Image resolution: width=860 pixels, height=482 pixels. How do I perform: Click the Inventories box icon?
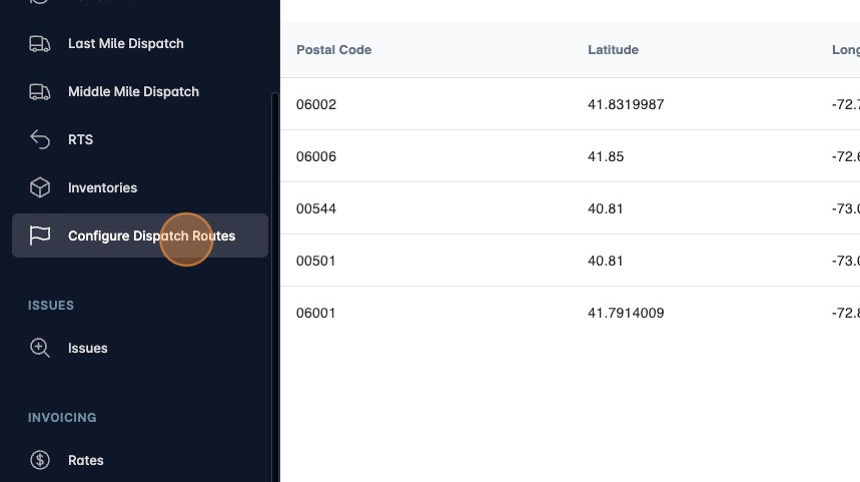(40, 188)
